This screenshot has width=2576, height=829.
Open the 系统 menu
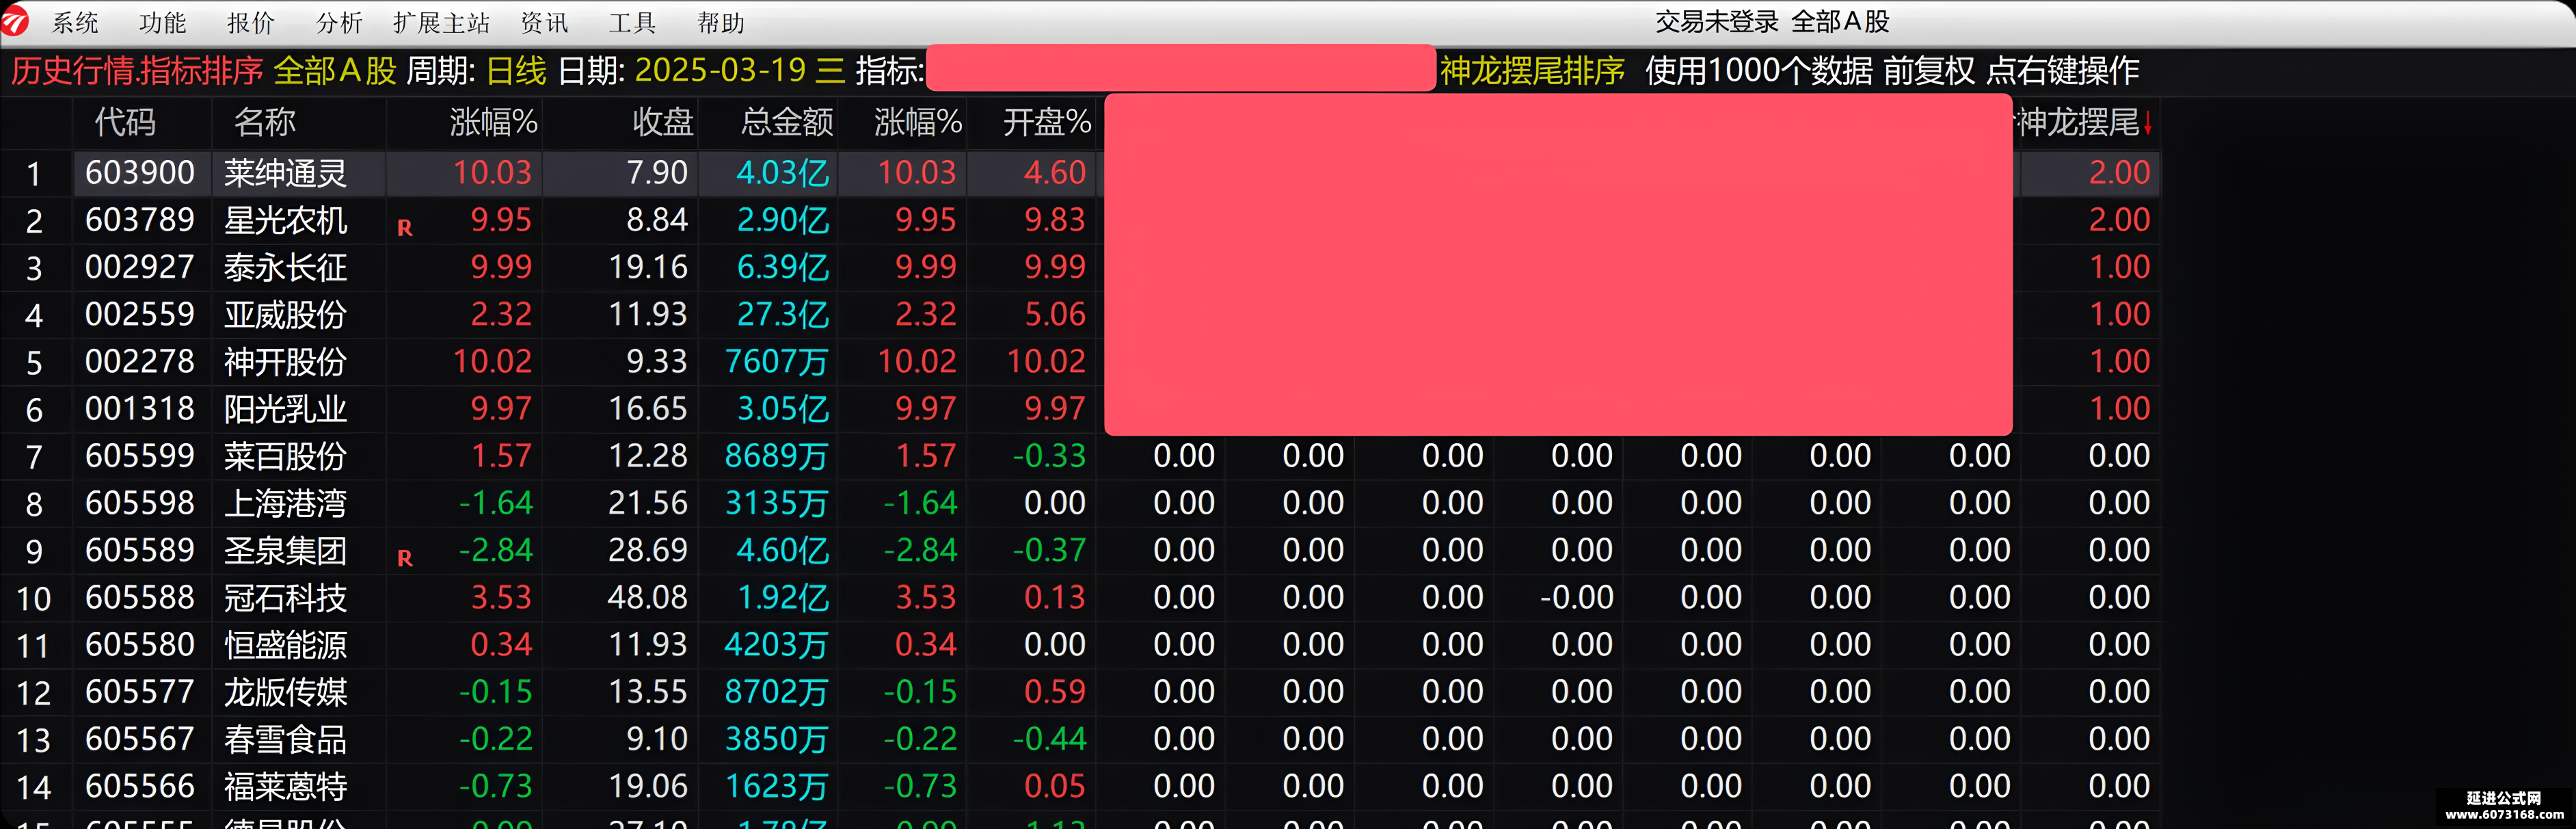point(75,22)
